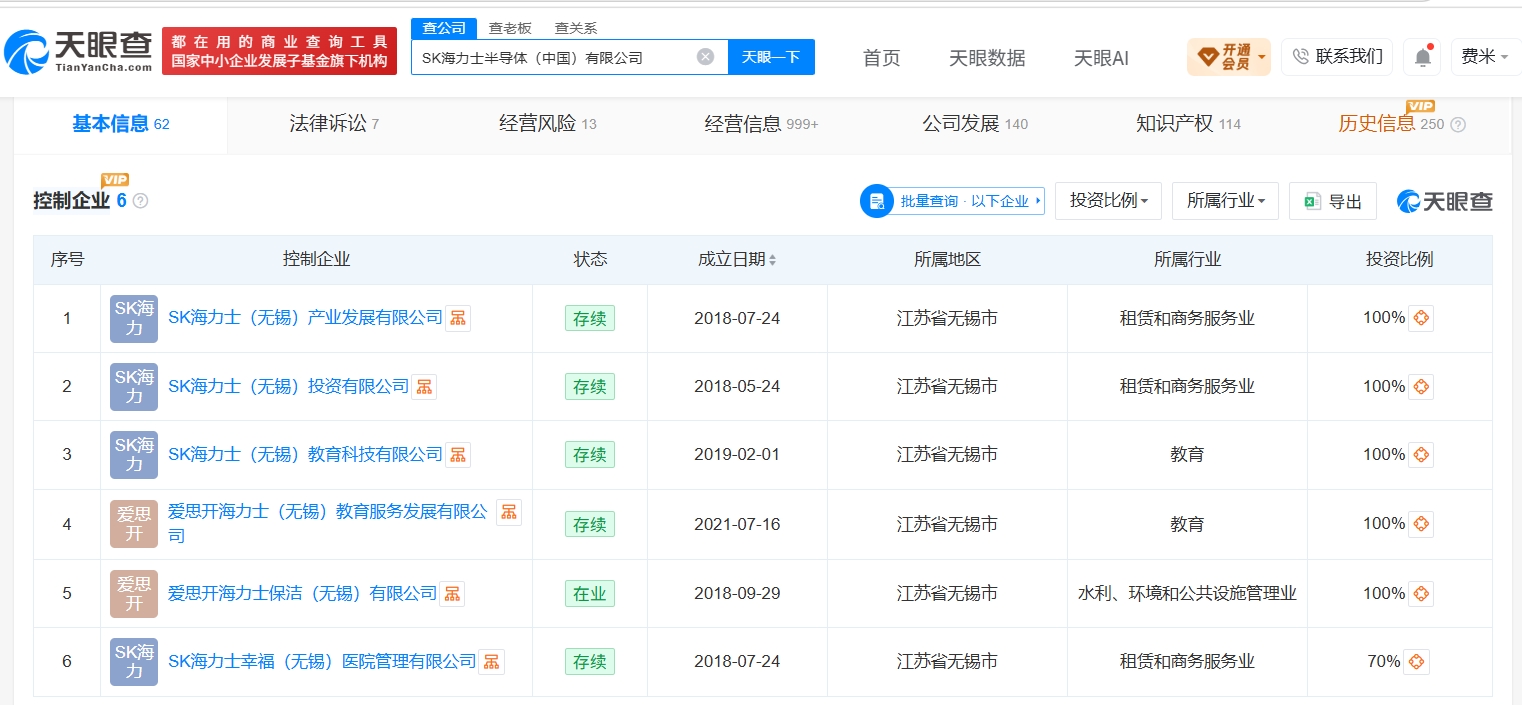Switch to 经营信息 tab
The height and width of the screenshot is (705, 1522).
tap(761, 124)
